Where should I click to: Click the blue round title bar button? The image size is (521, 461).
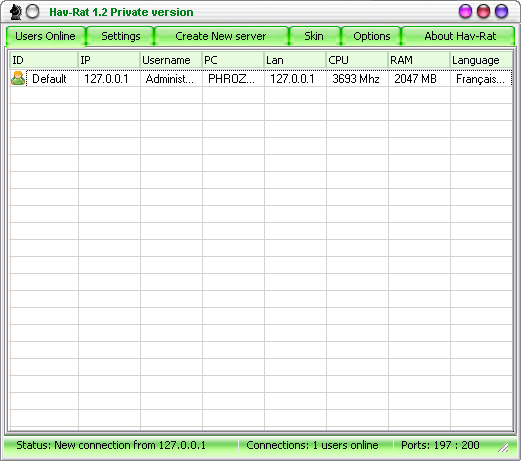click(501, 11)
